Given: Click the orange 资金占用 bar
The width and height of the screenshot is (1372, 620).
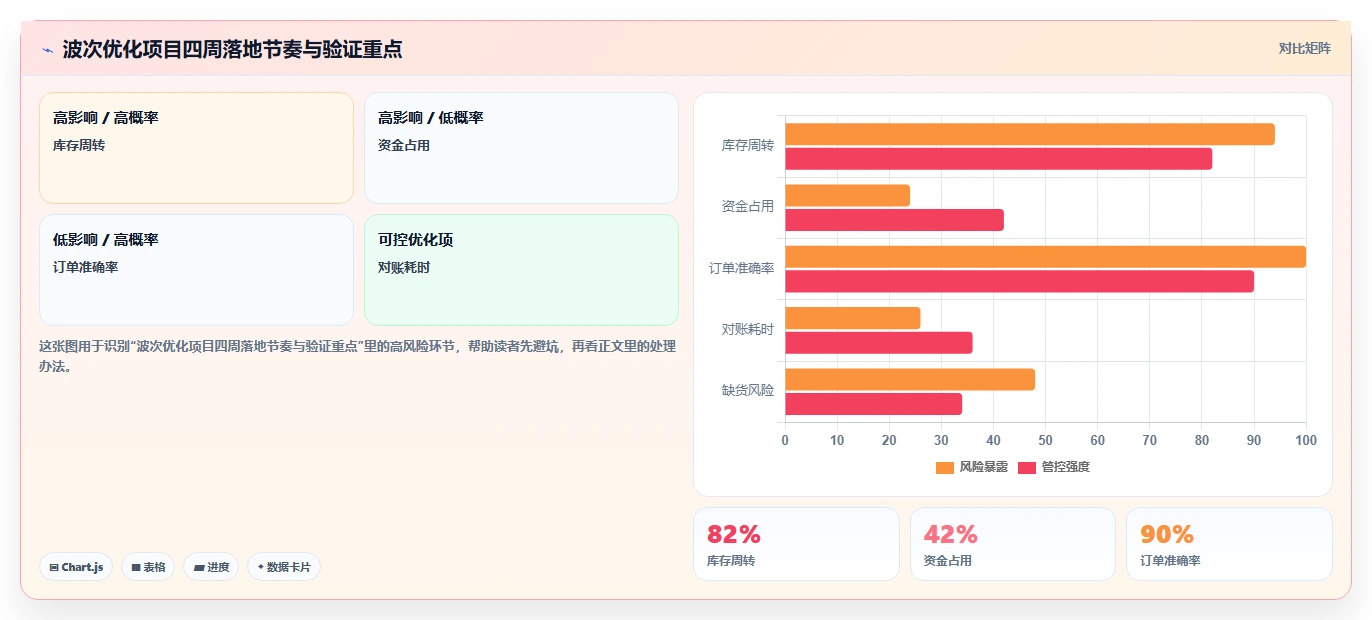Looking at the screenshot, I should pyautogui.click(x=847, y=195).
